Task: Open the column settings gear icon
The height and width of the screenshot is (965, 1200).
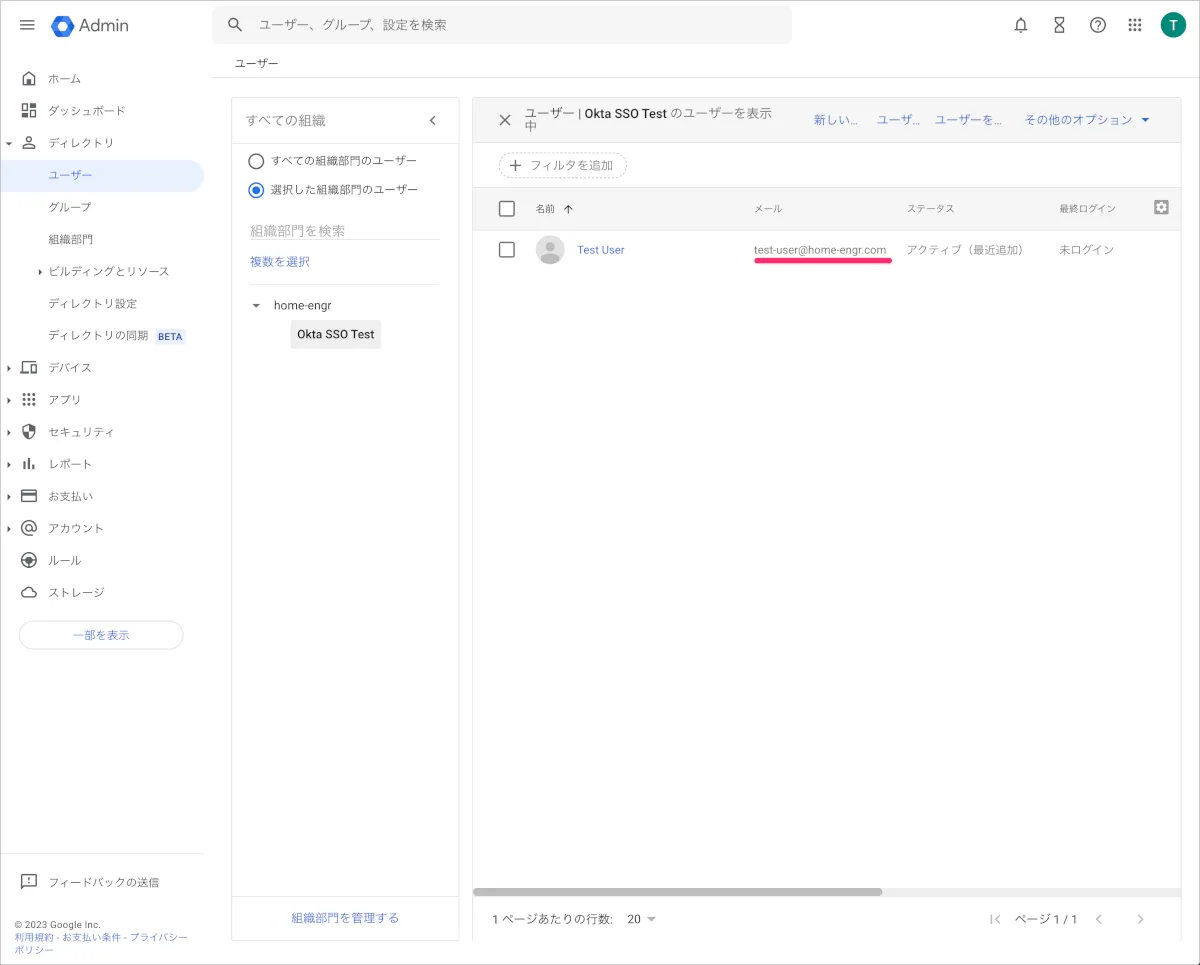Action: tap(1161, 208)
